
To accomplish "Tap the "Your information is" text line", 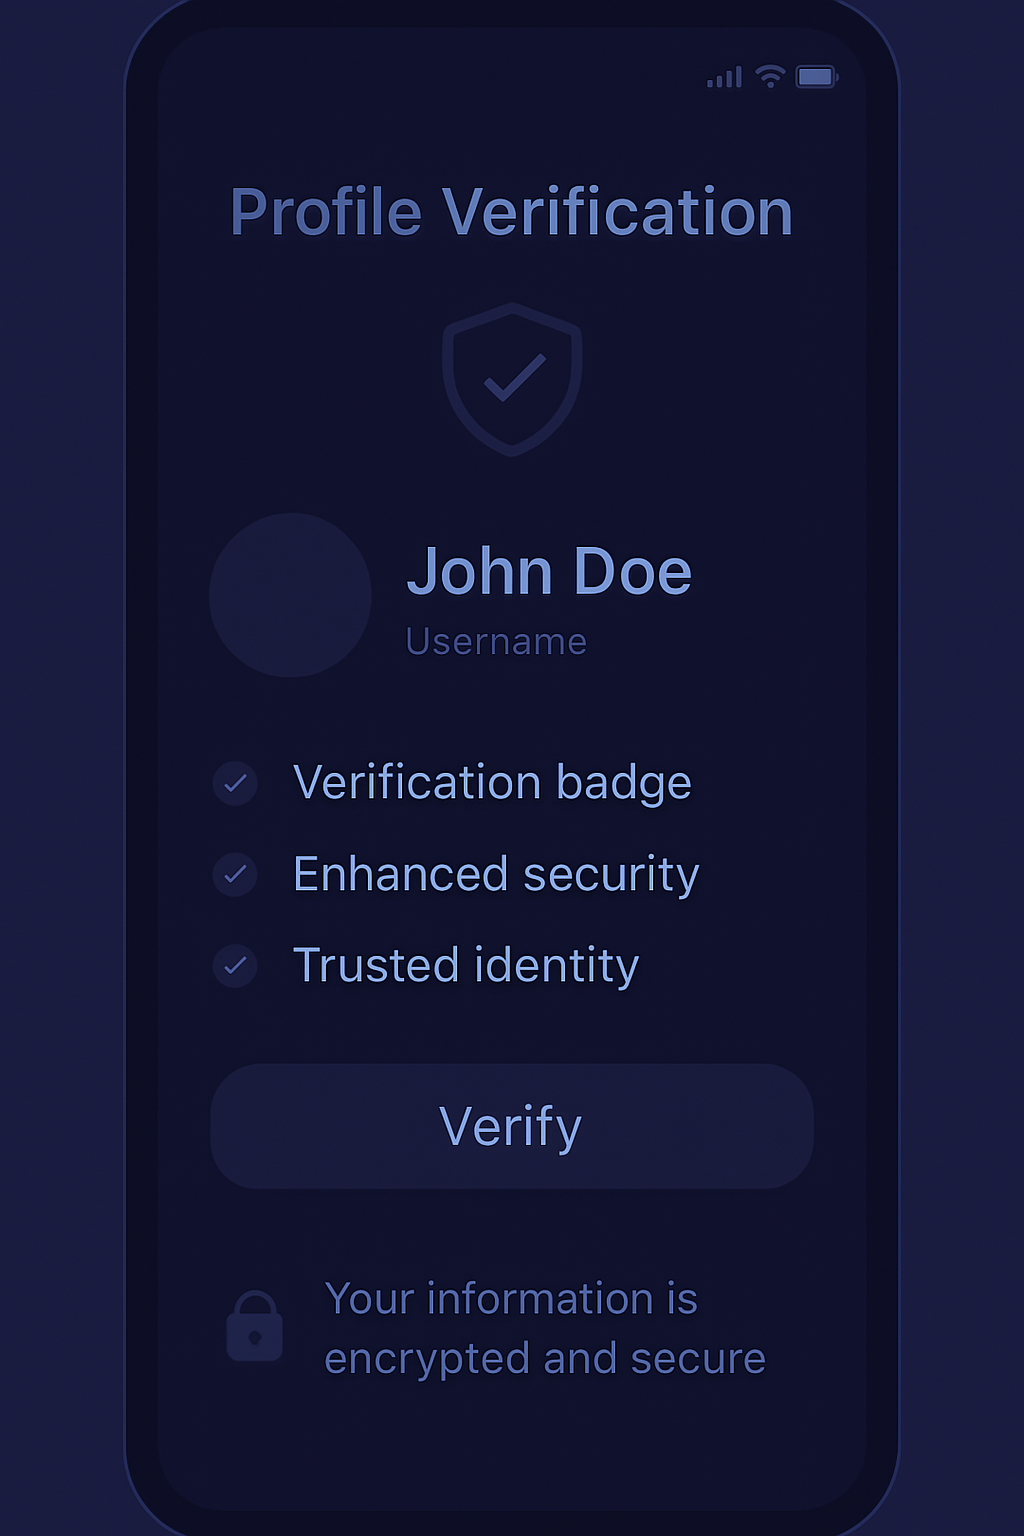I will 511,1299.
